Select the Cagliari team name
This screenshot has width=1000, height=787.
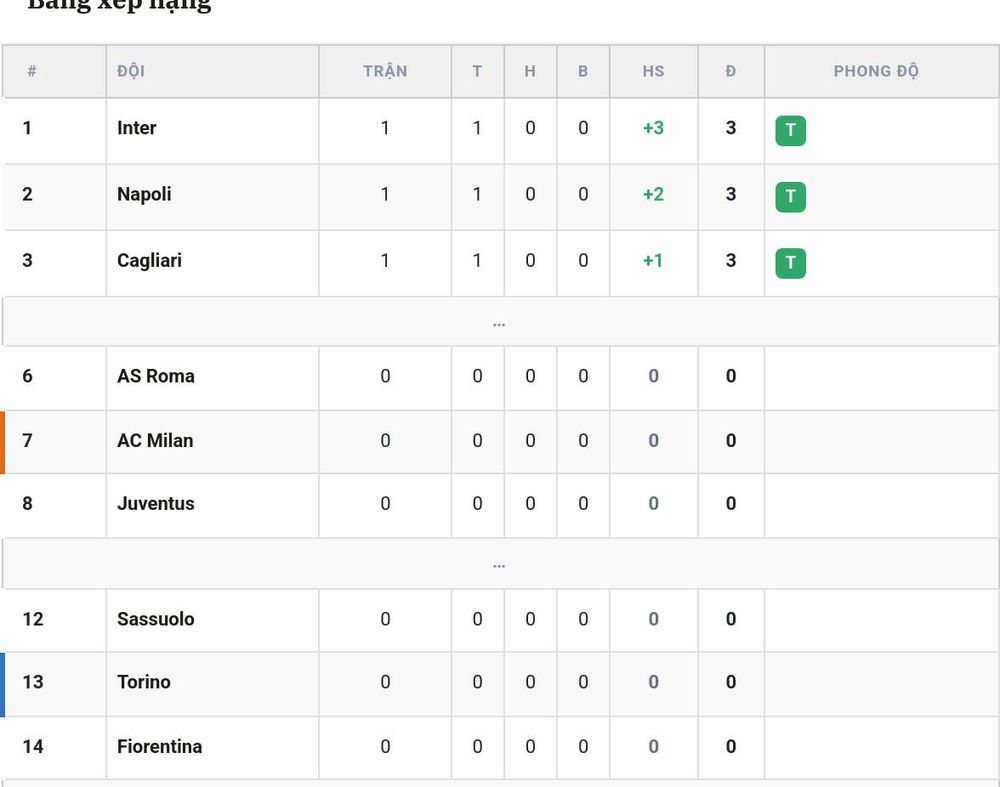149,261
